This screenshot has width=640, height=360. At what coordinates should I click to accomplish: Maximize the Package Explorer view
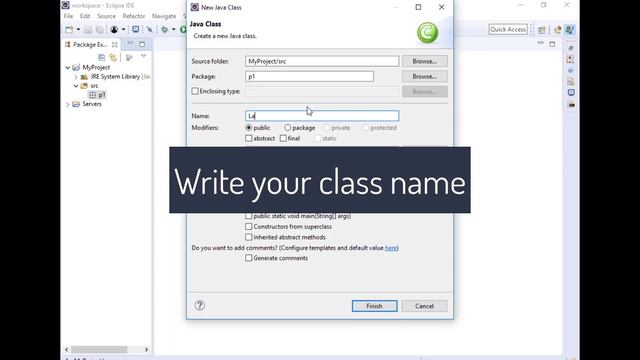pyautogui.click(x=142, y=44)
